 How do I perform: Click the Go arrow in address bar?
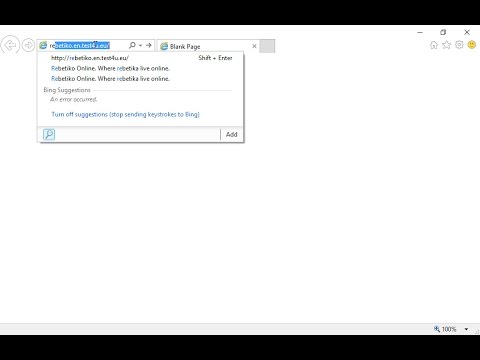(x=149, y=45)
